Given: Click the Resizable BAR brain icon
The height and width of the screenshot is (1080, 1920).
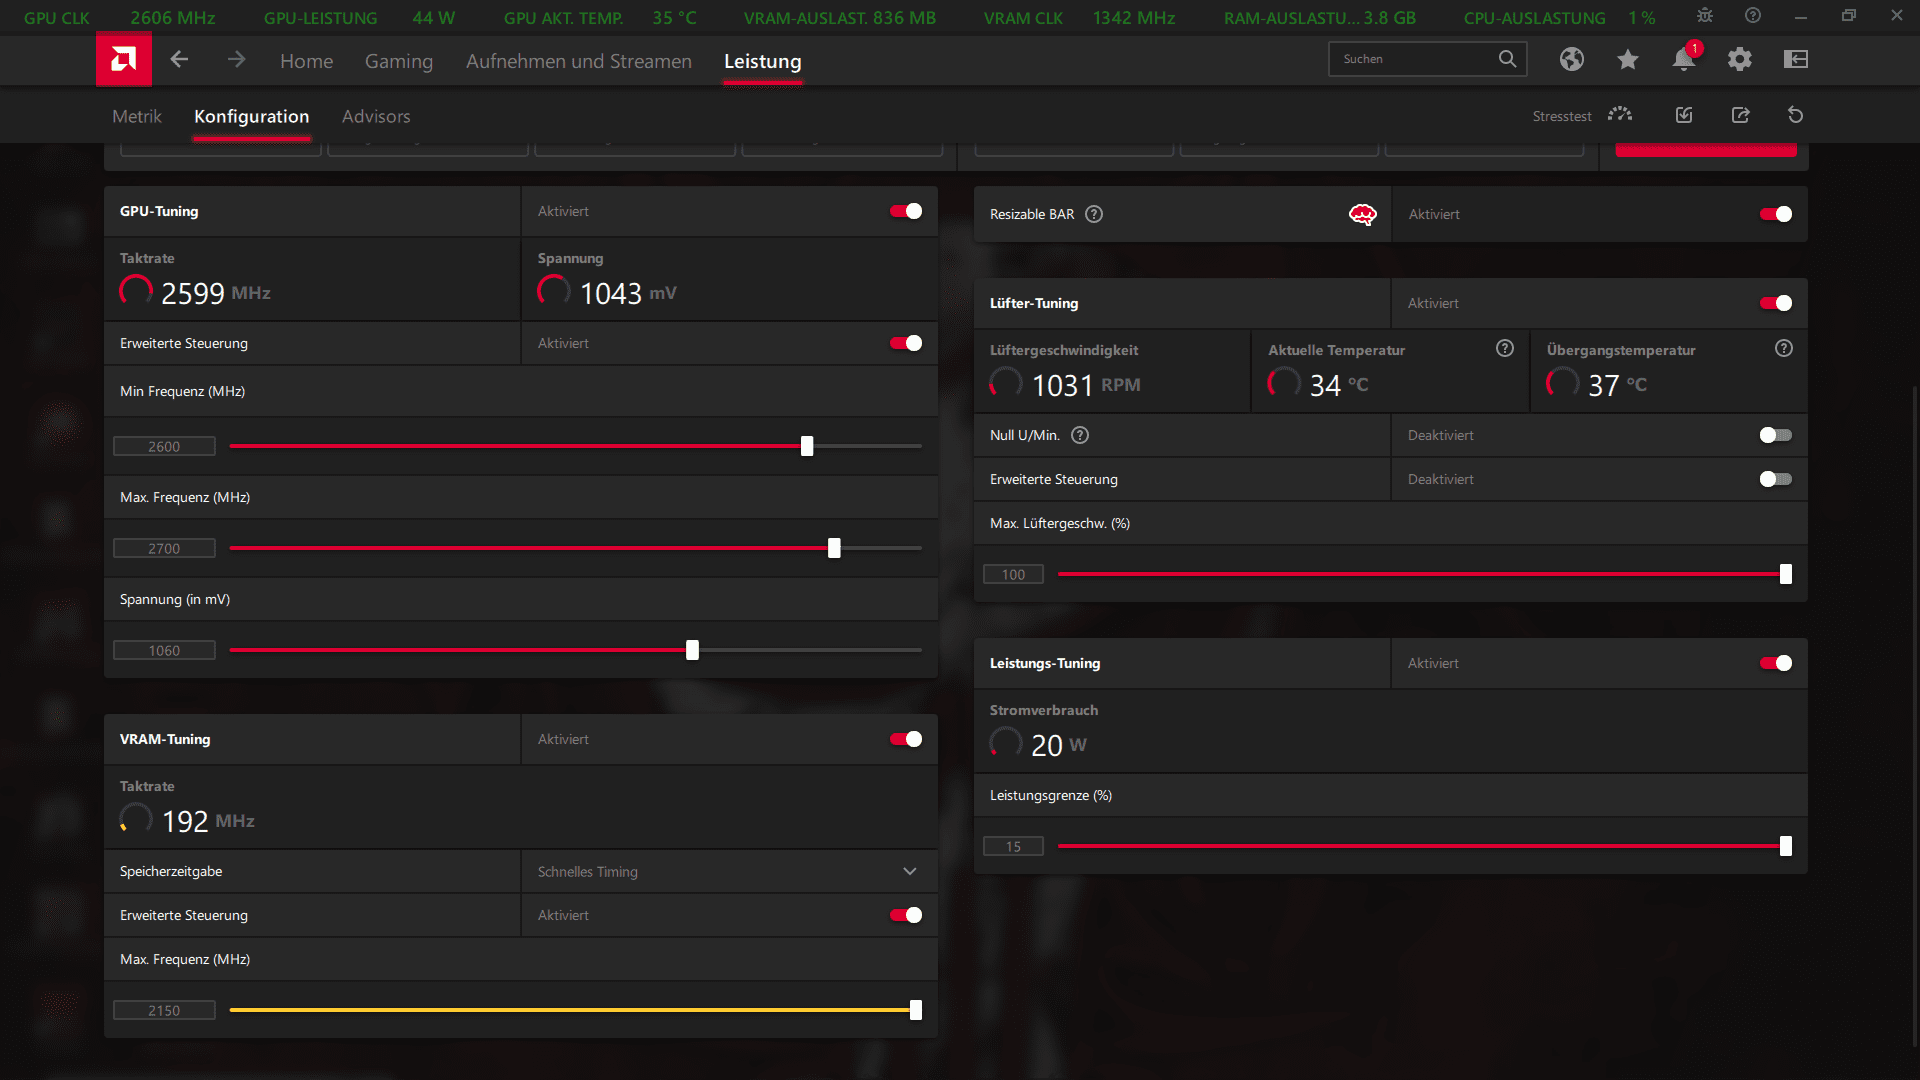Looking at the screenshot, I should [1362, 214].
